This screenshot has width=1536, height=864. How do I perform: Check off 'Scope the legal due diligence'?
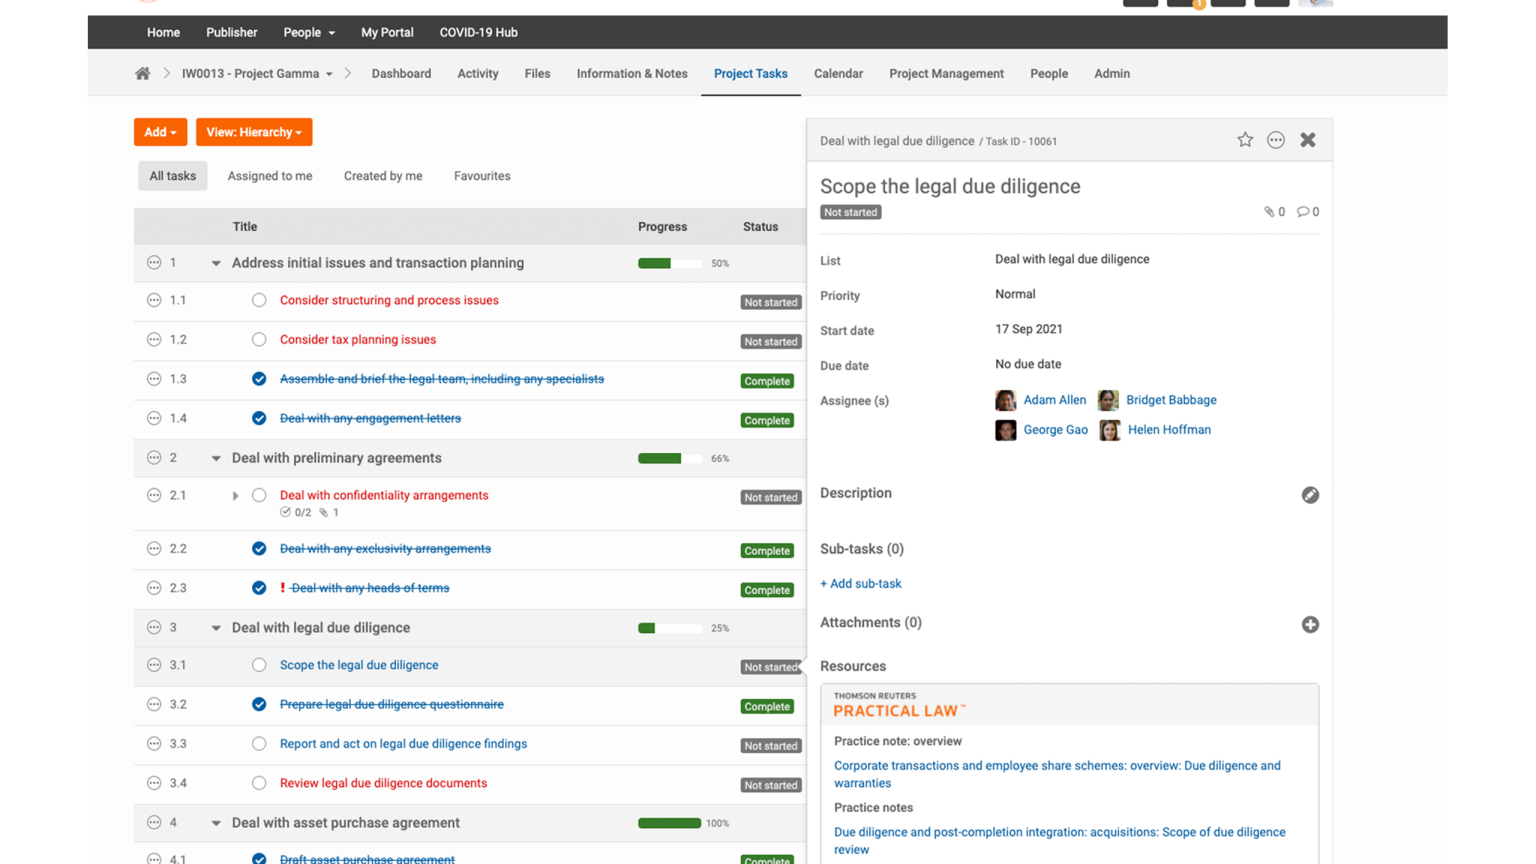(259, 664)
